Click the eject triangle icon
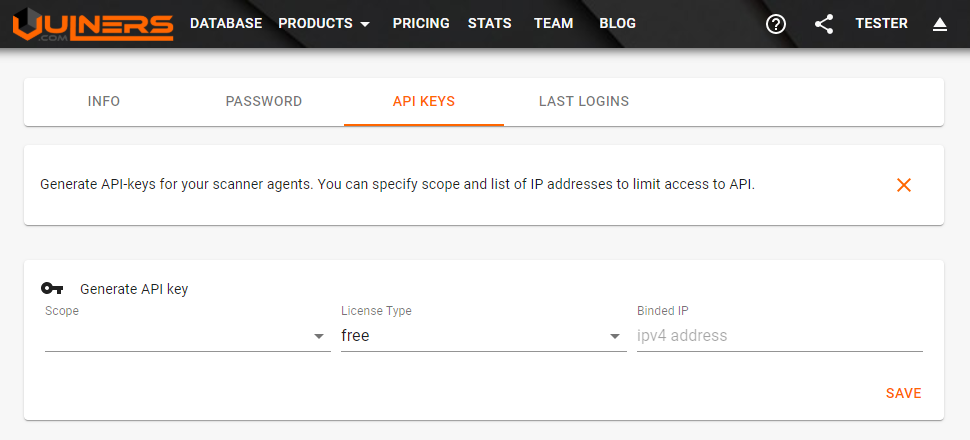Screen dimensions: 970x440 pos(940,24)
